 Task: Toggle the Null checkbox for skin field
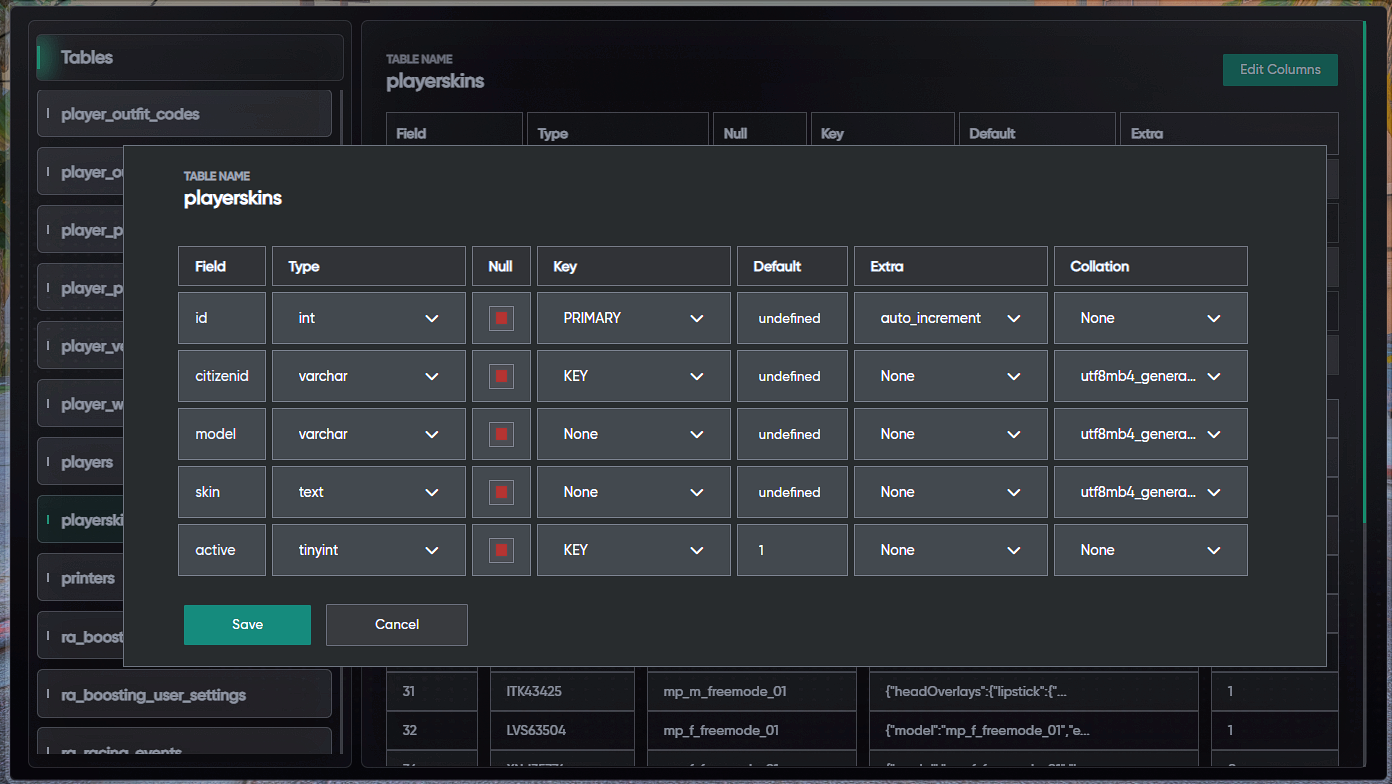(501, 492)
